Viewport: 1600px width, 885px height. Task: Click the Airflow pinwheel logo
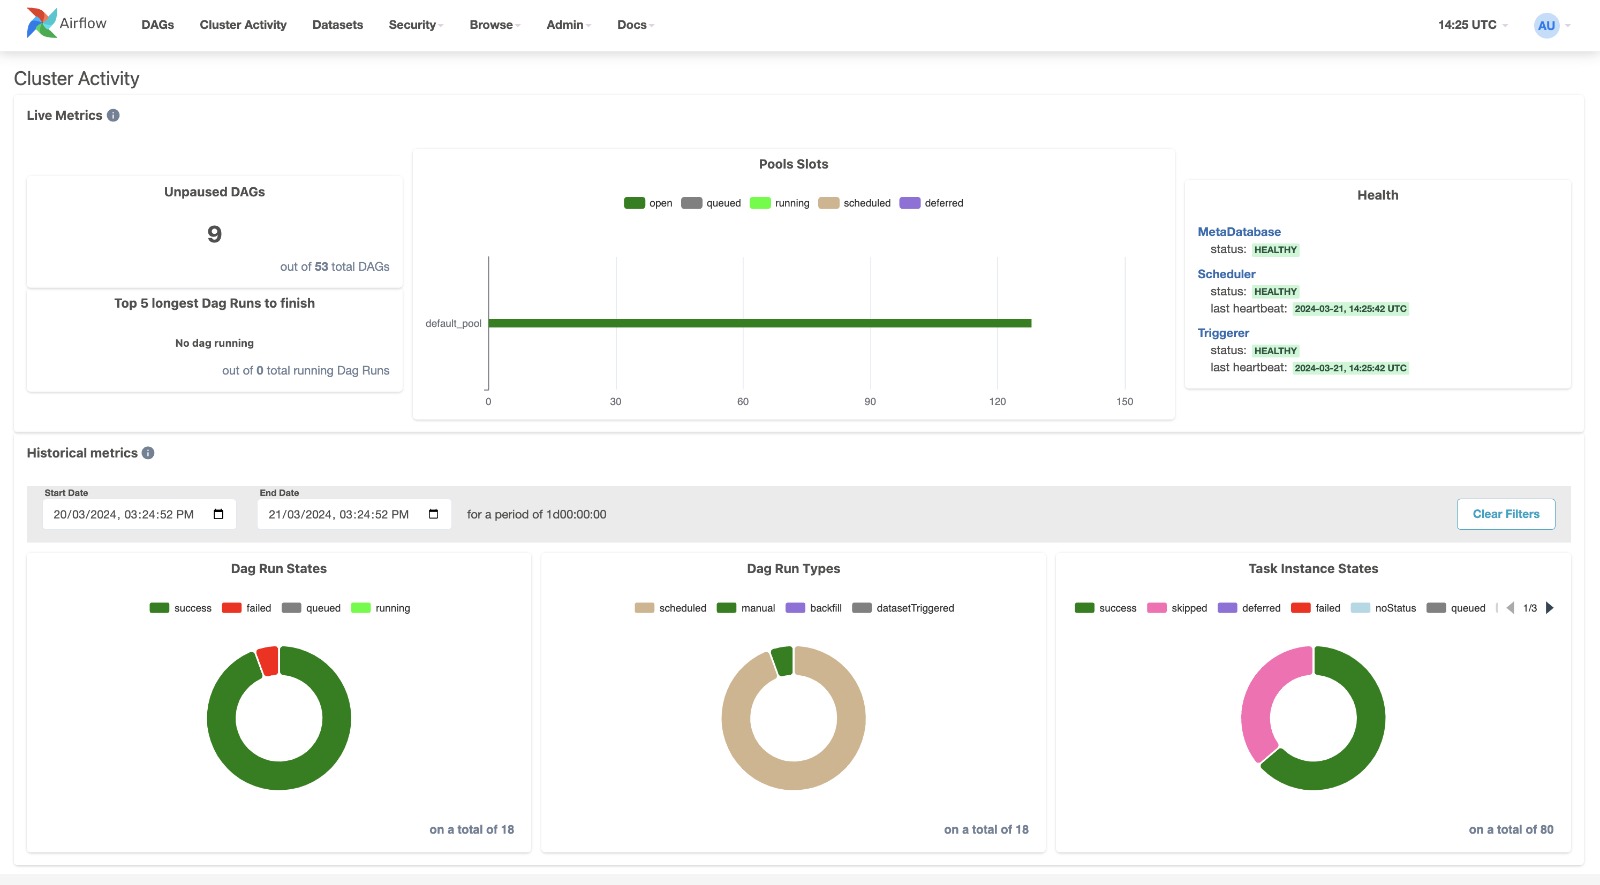tap(42, 23)
